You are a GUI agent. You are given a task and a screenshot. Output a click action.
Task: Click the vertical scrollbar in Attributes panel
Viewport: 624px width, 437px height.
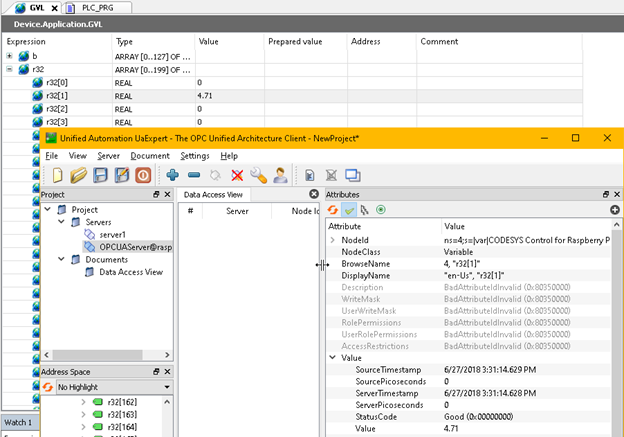click(x=616, y=334)
